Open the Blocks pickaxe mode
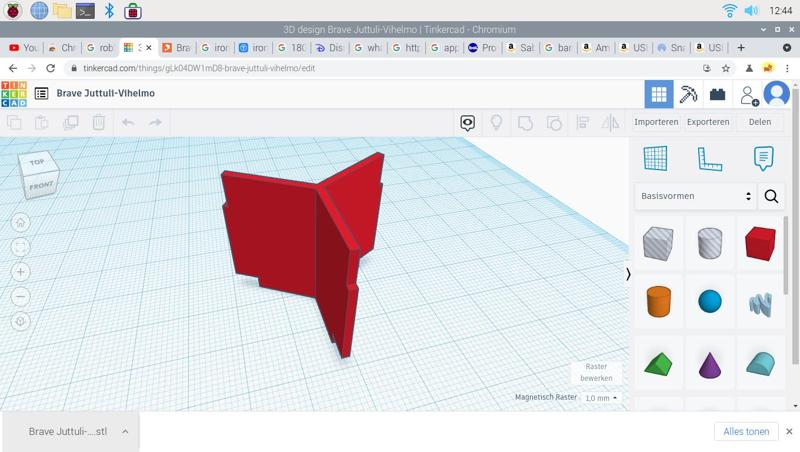Screen dimensions: 800x452 click(x=688, y=94)
